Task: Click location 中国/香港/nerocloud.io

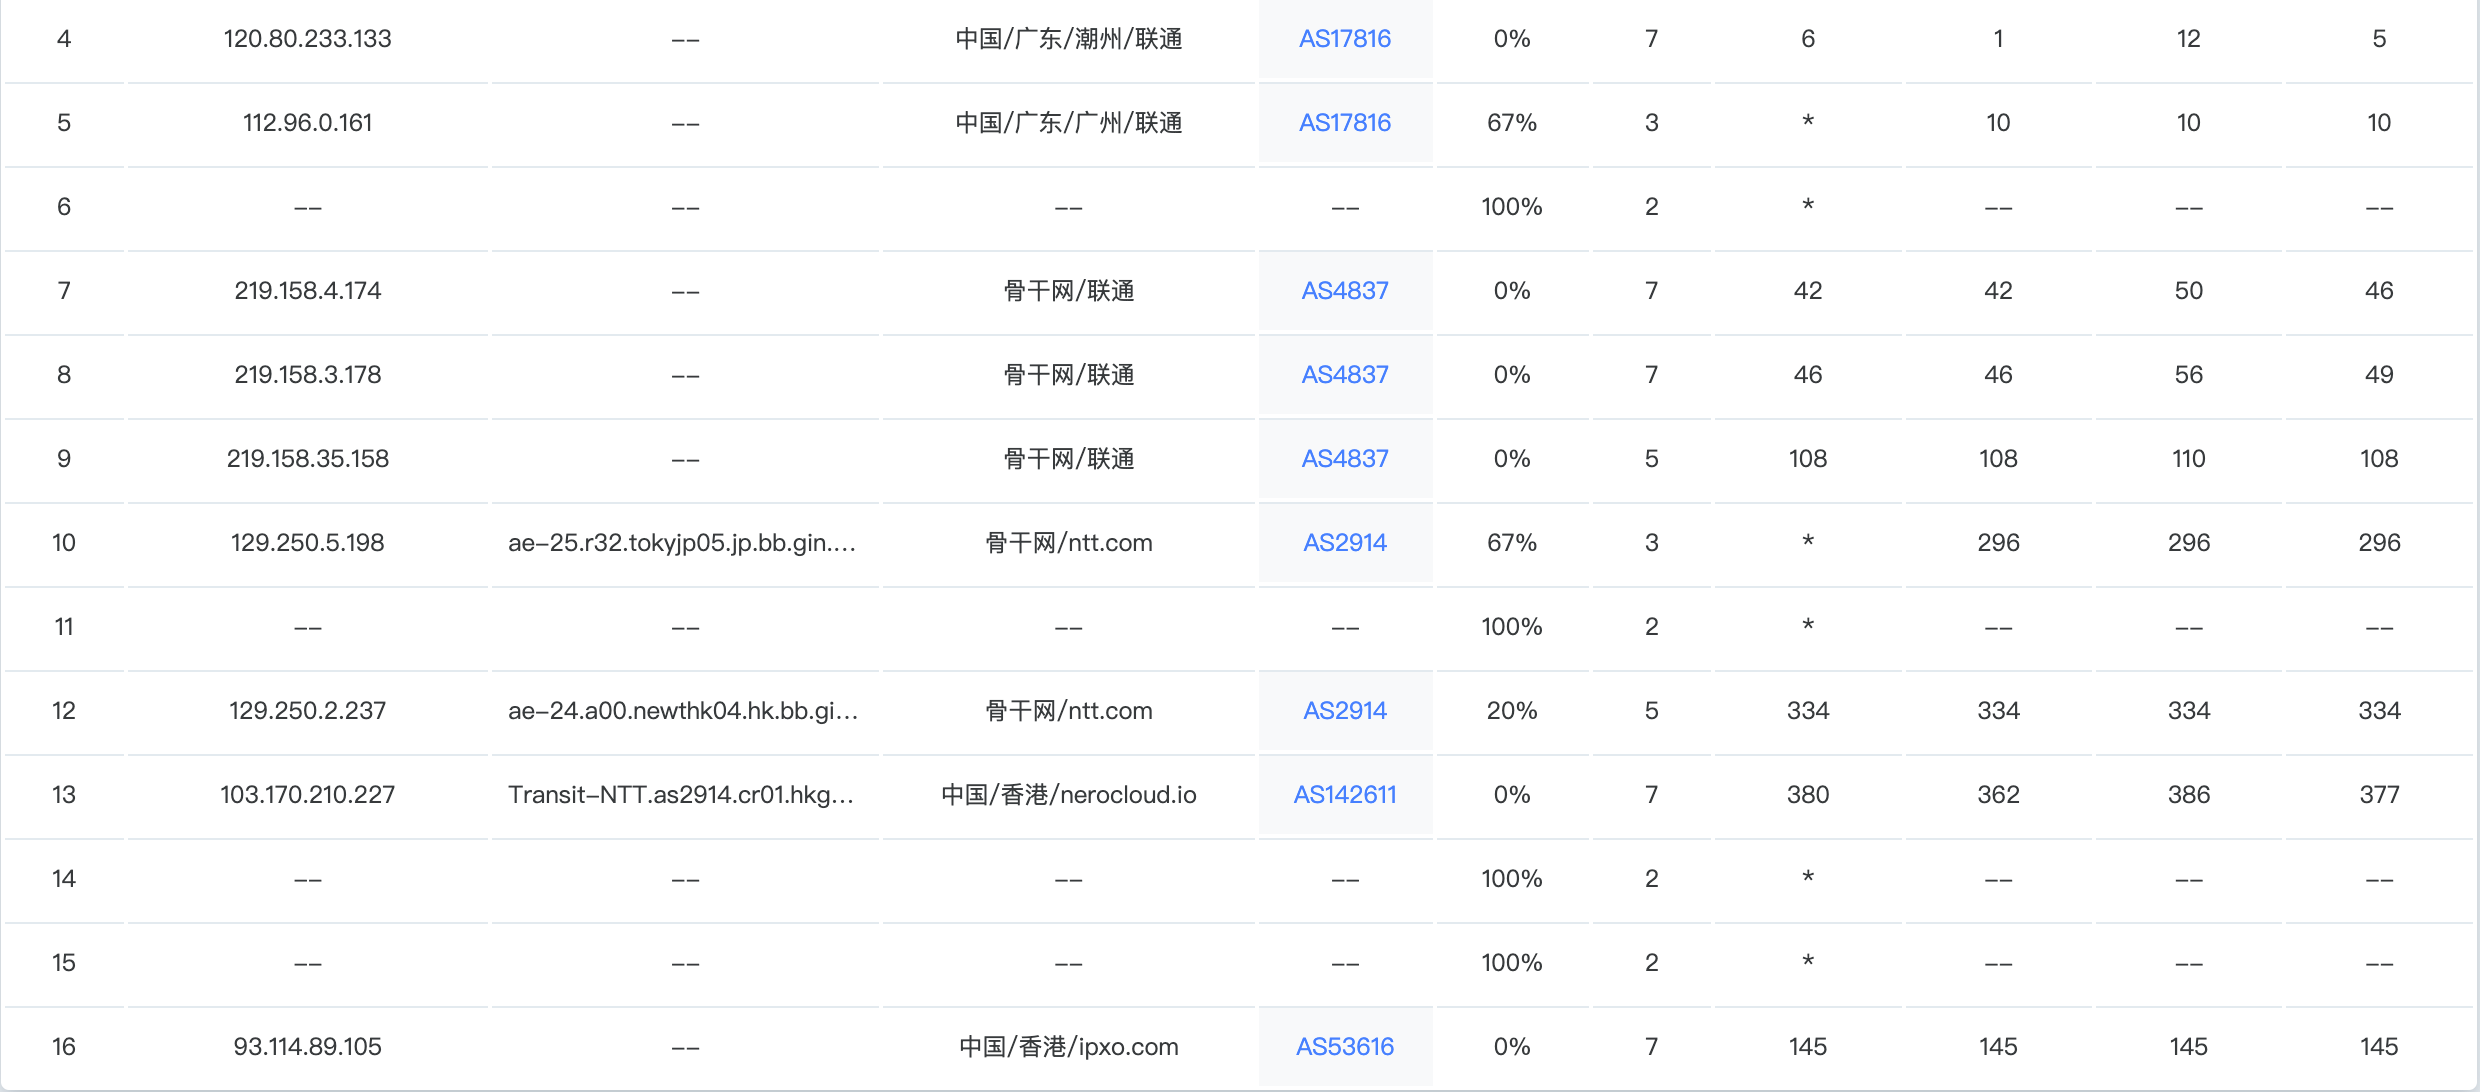Action: tap(1068, 795)
